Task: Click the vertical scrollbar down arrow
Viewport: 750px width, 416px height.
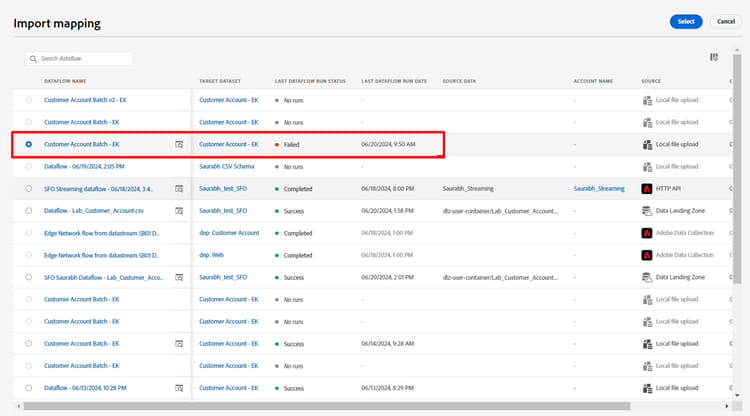Action: tap(737, 395)
